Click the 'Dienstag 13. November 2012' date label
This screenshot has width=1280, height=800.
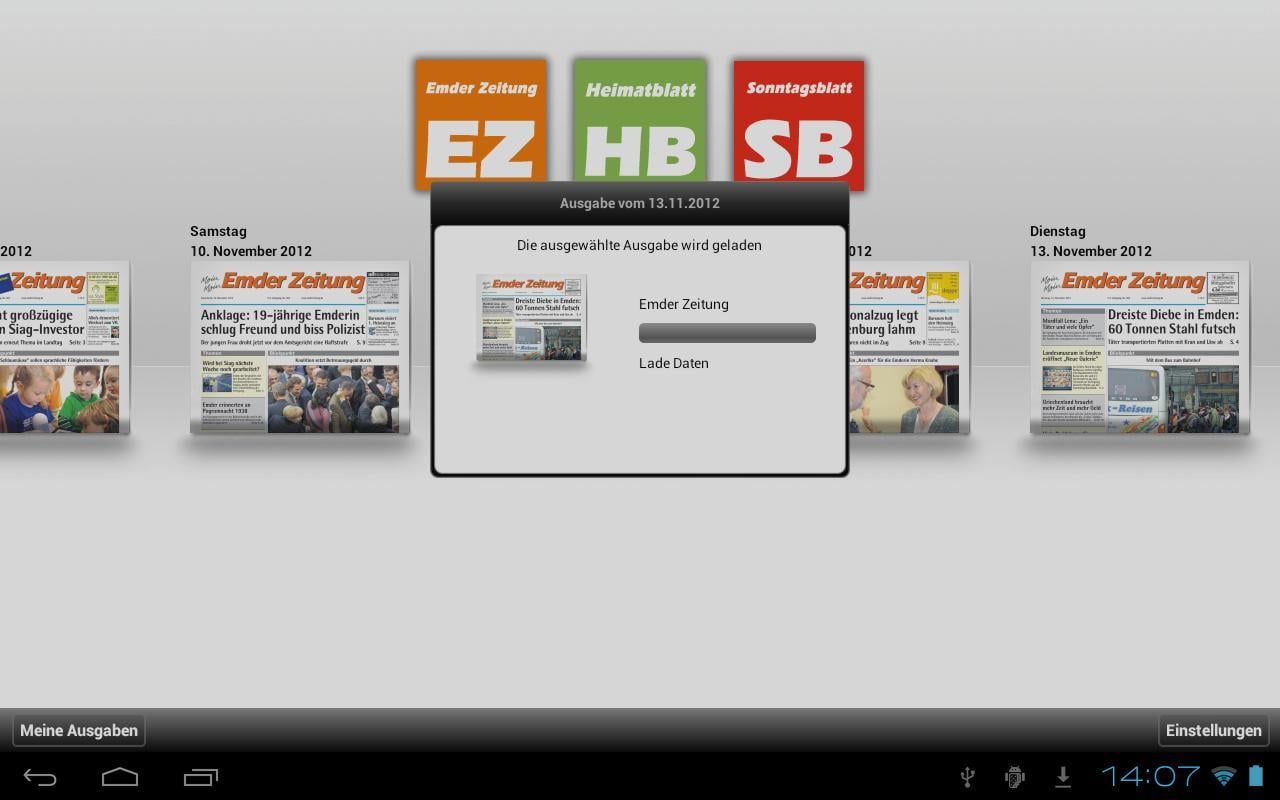click(1091, 241)
